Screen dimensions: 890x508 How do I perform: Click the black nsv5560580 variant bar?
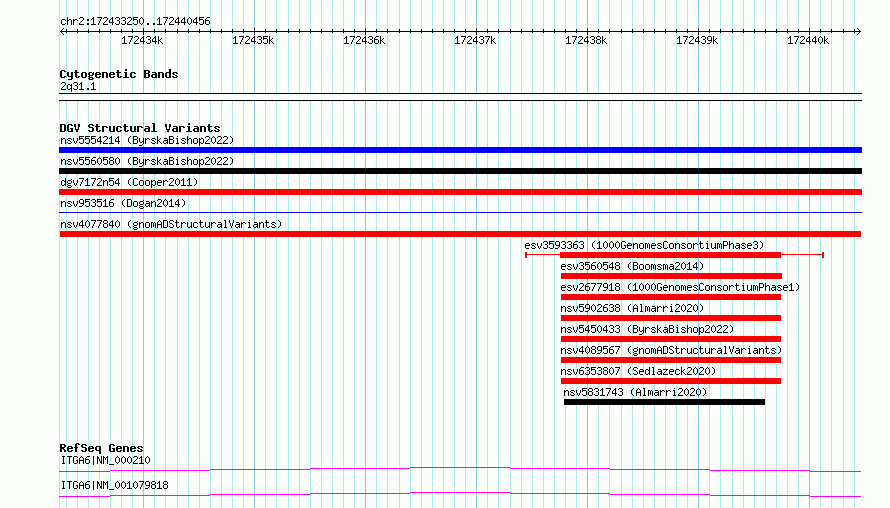[460, 171]
